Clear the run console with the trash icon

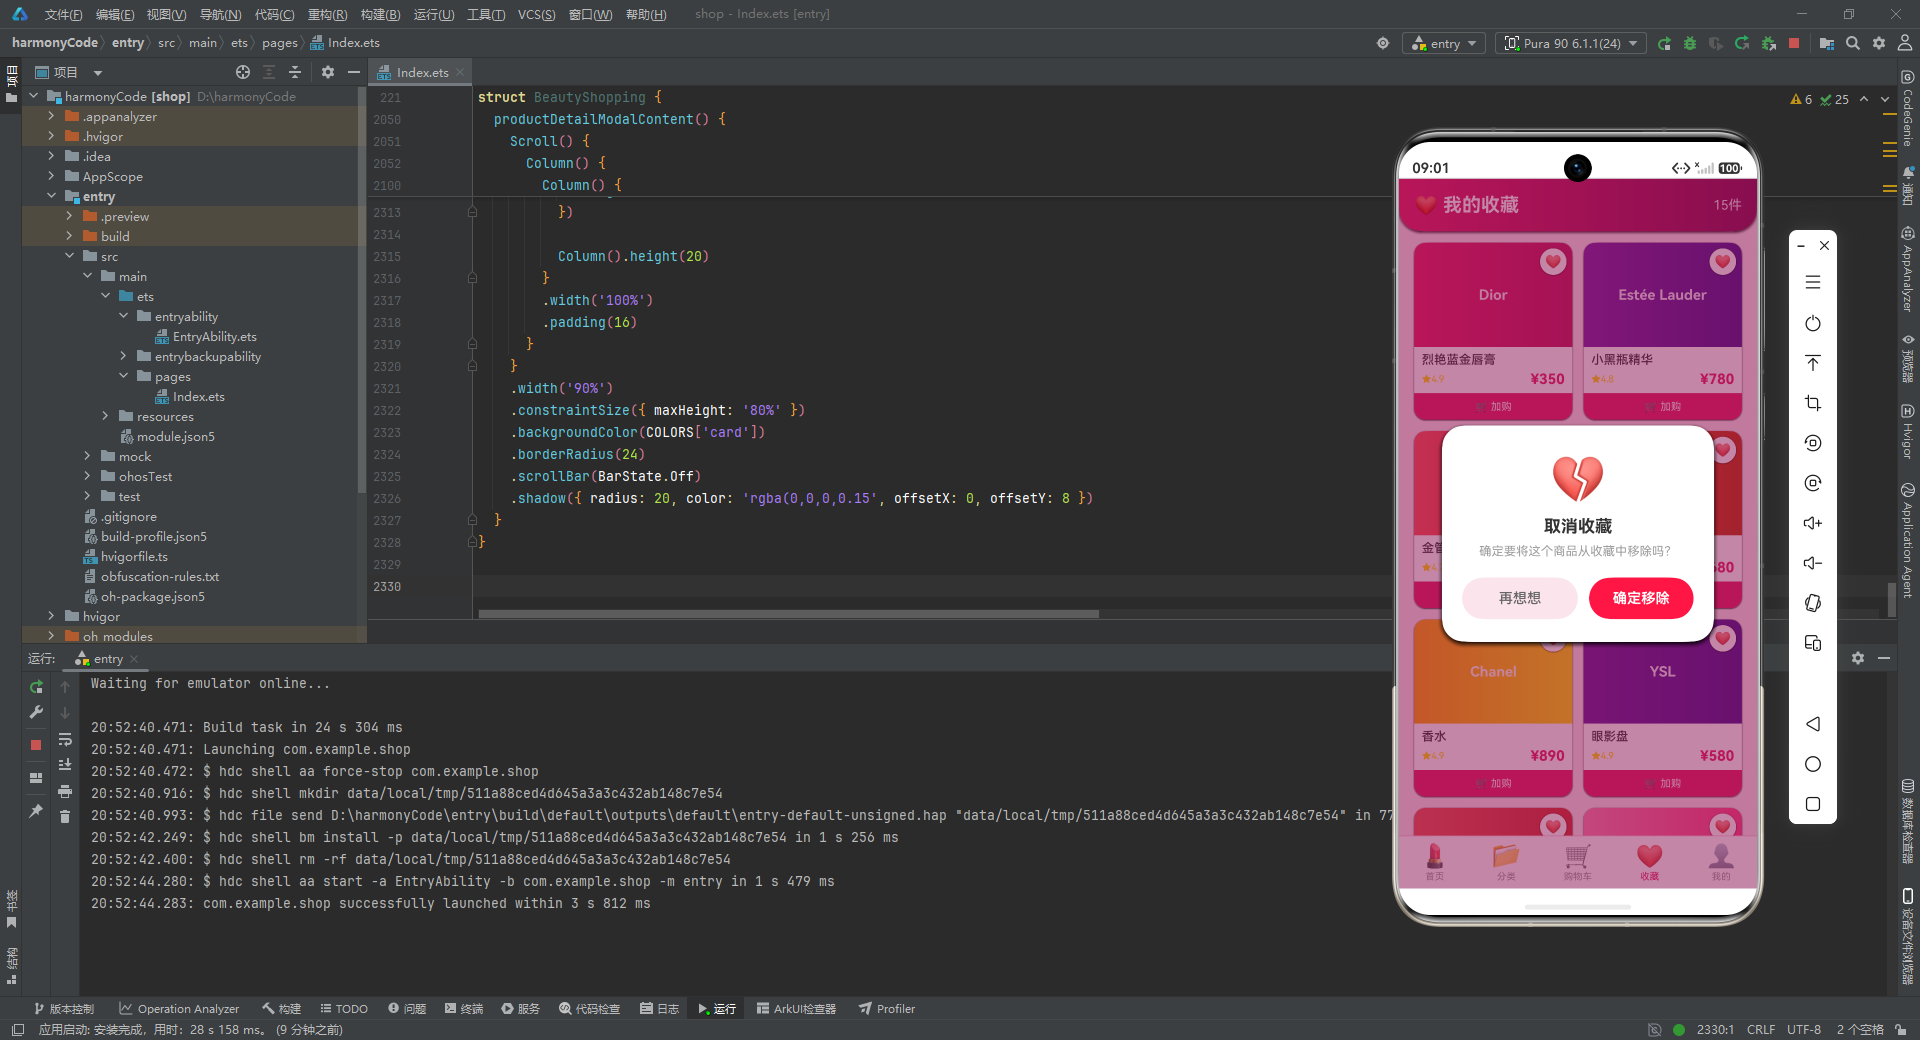(65, 817)
